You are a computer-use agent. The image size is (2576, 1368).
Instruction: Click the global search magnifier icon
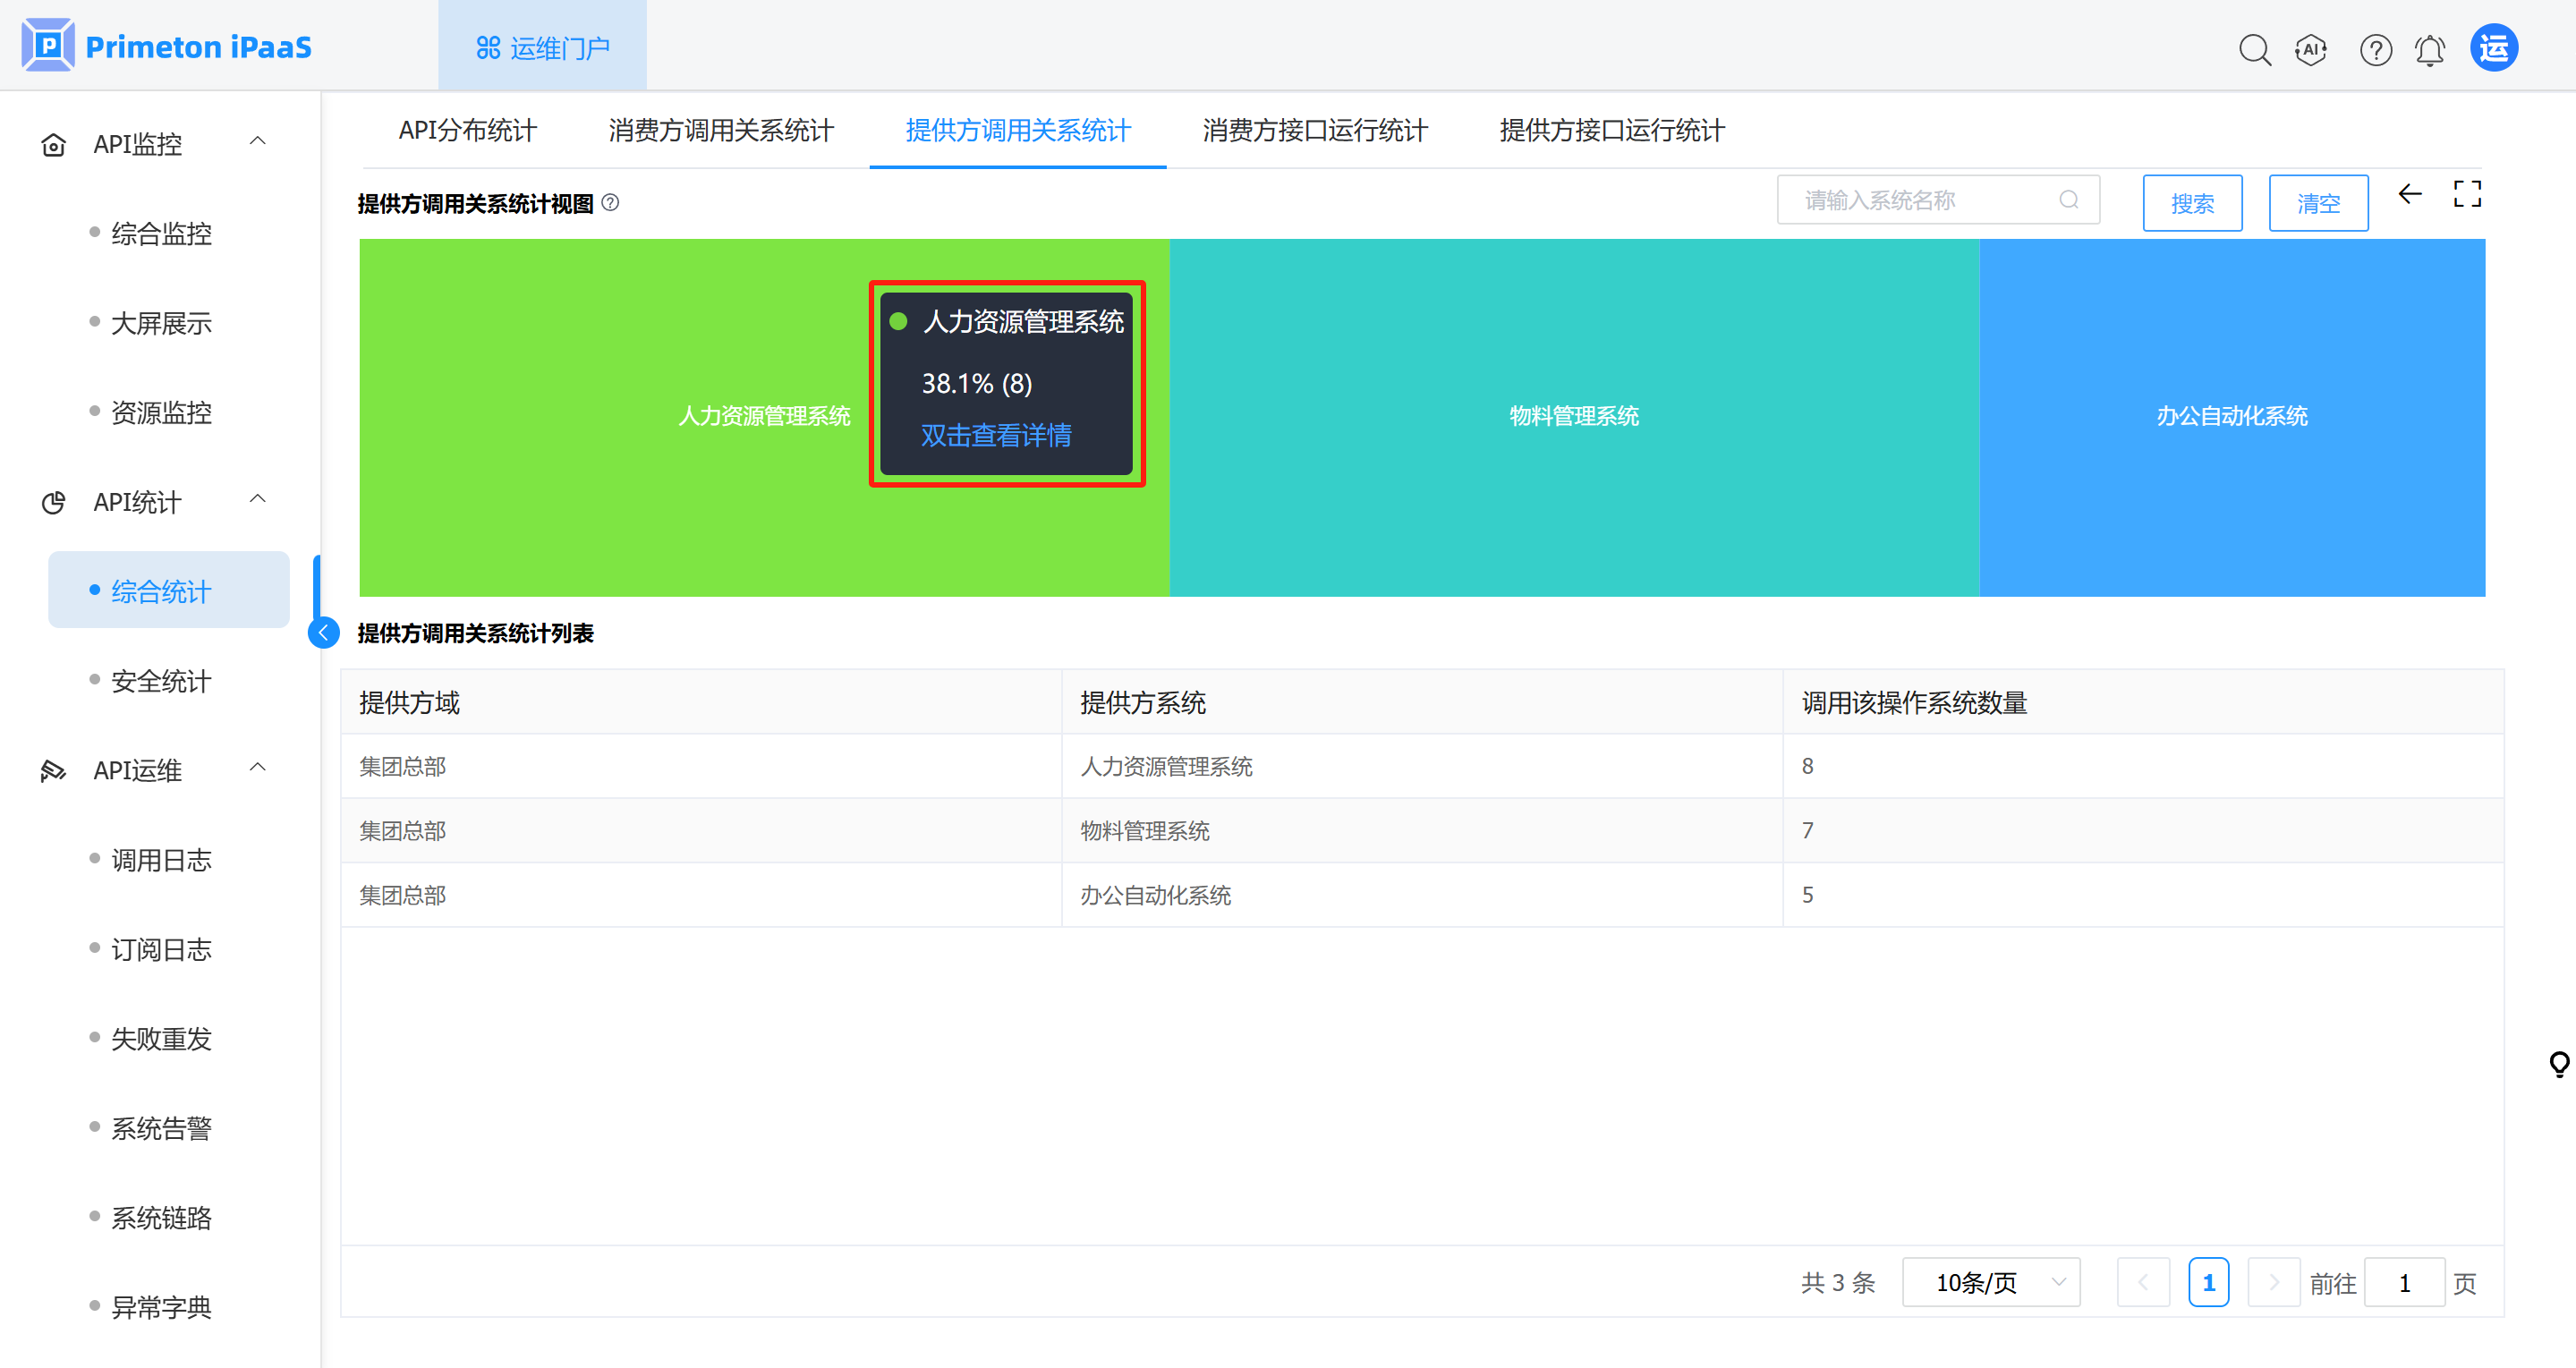(x=2254, y=49)
